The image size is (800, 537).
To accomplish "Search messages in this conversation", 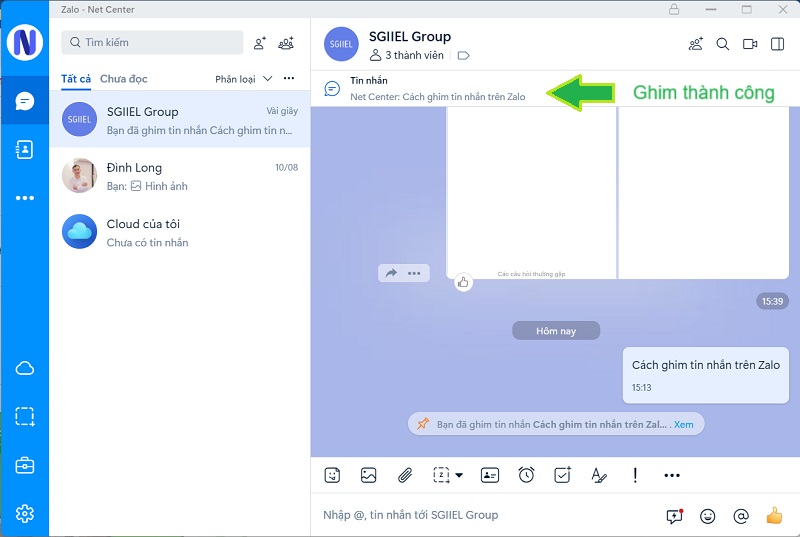I will pos(722,44).
